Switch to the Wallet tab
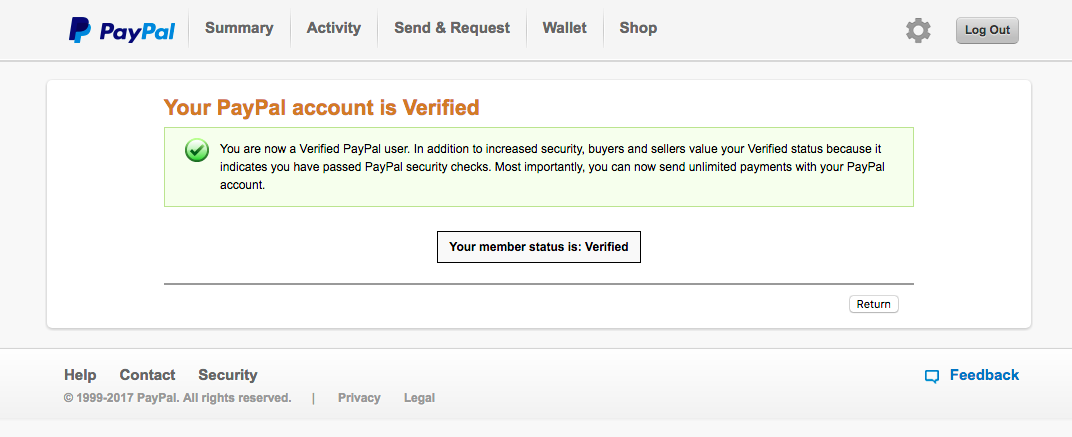 [565, 28]
